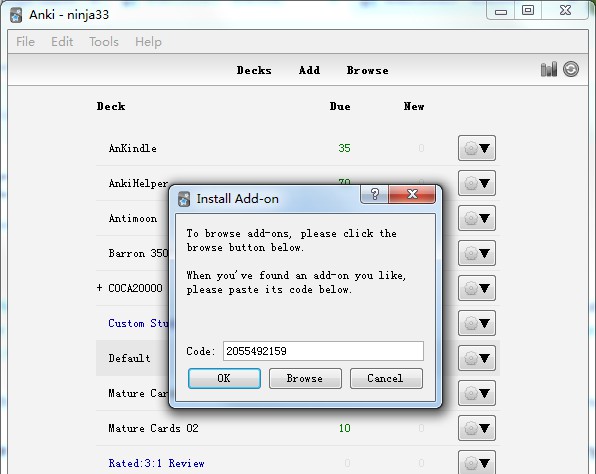
Task: Open options dropdown for Barron 350 deck
Action: [x=477, y=253]
